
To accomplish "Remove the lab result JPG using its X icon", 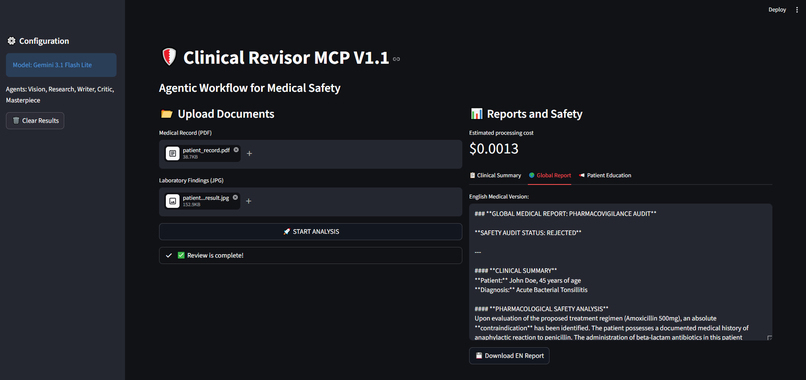I will (x=235, y=197).
